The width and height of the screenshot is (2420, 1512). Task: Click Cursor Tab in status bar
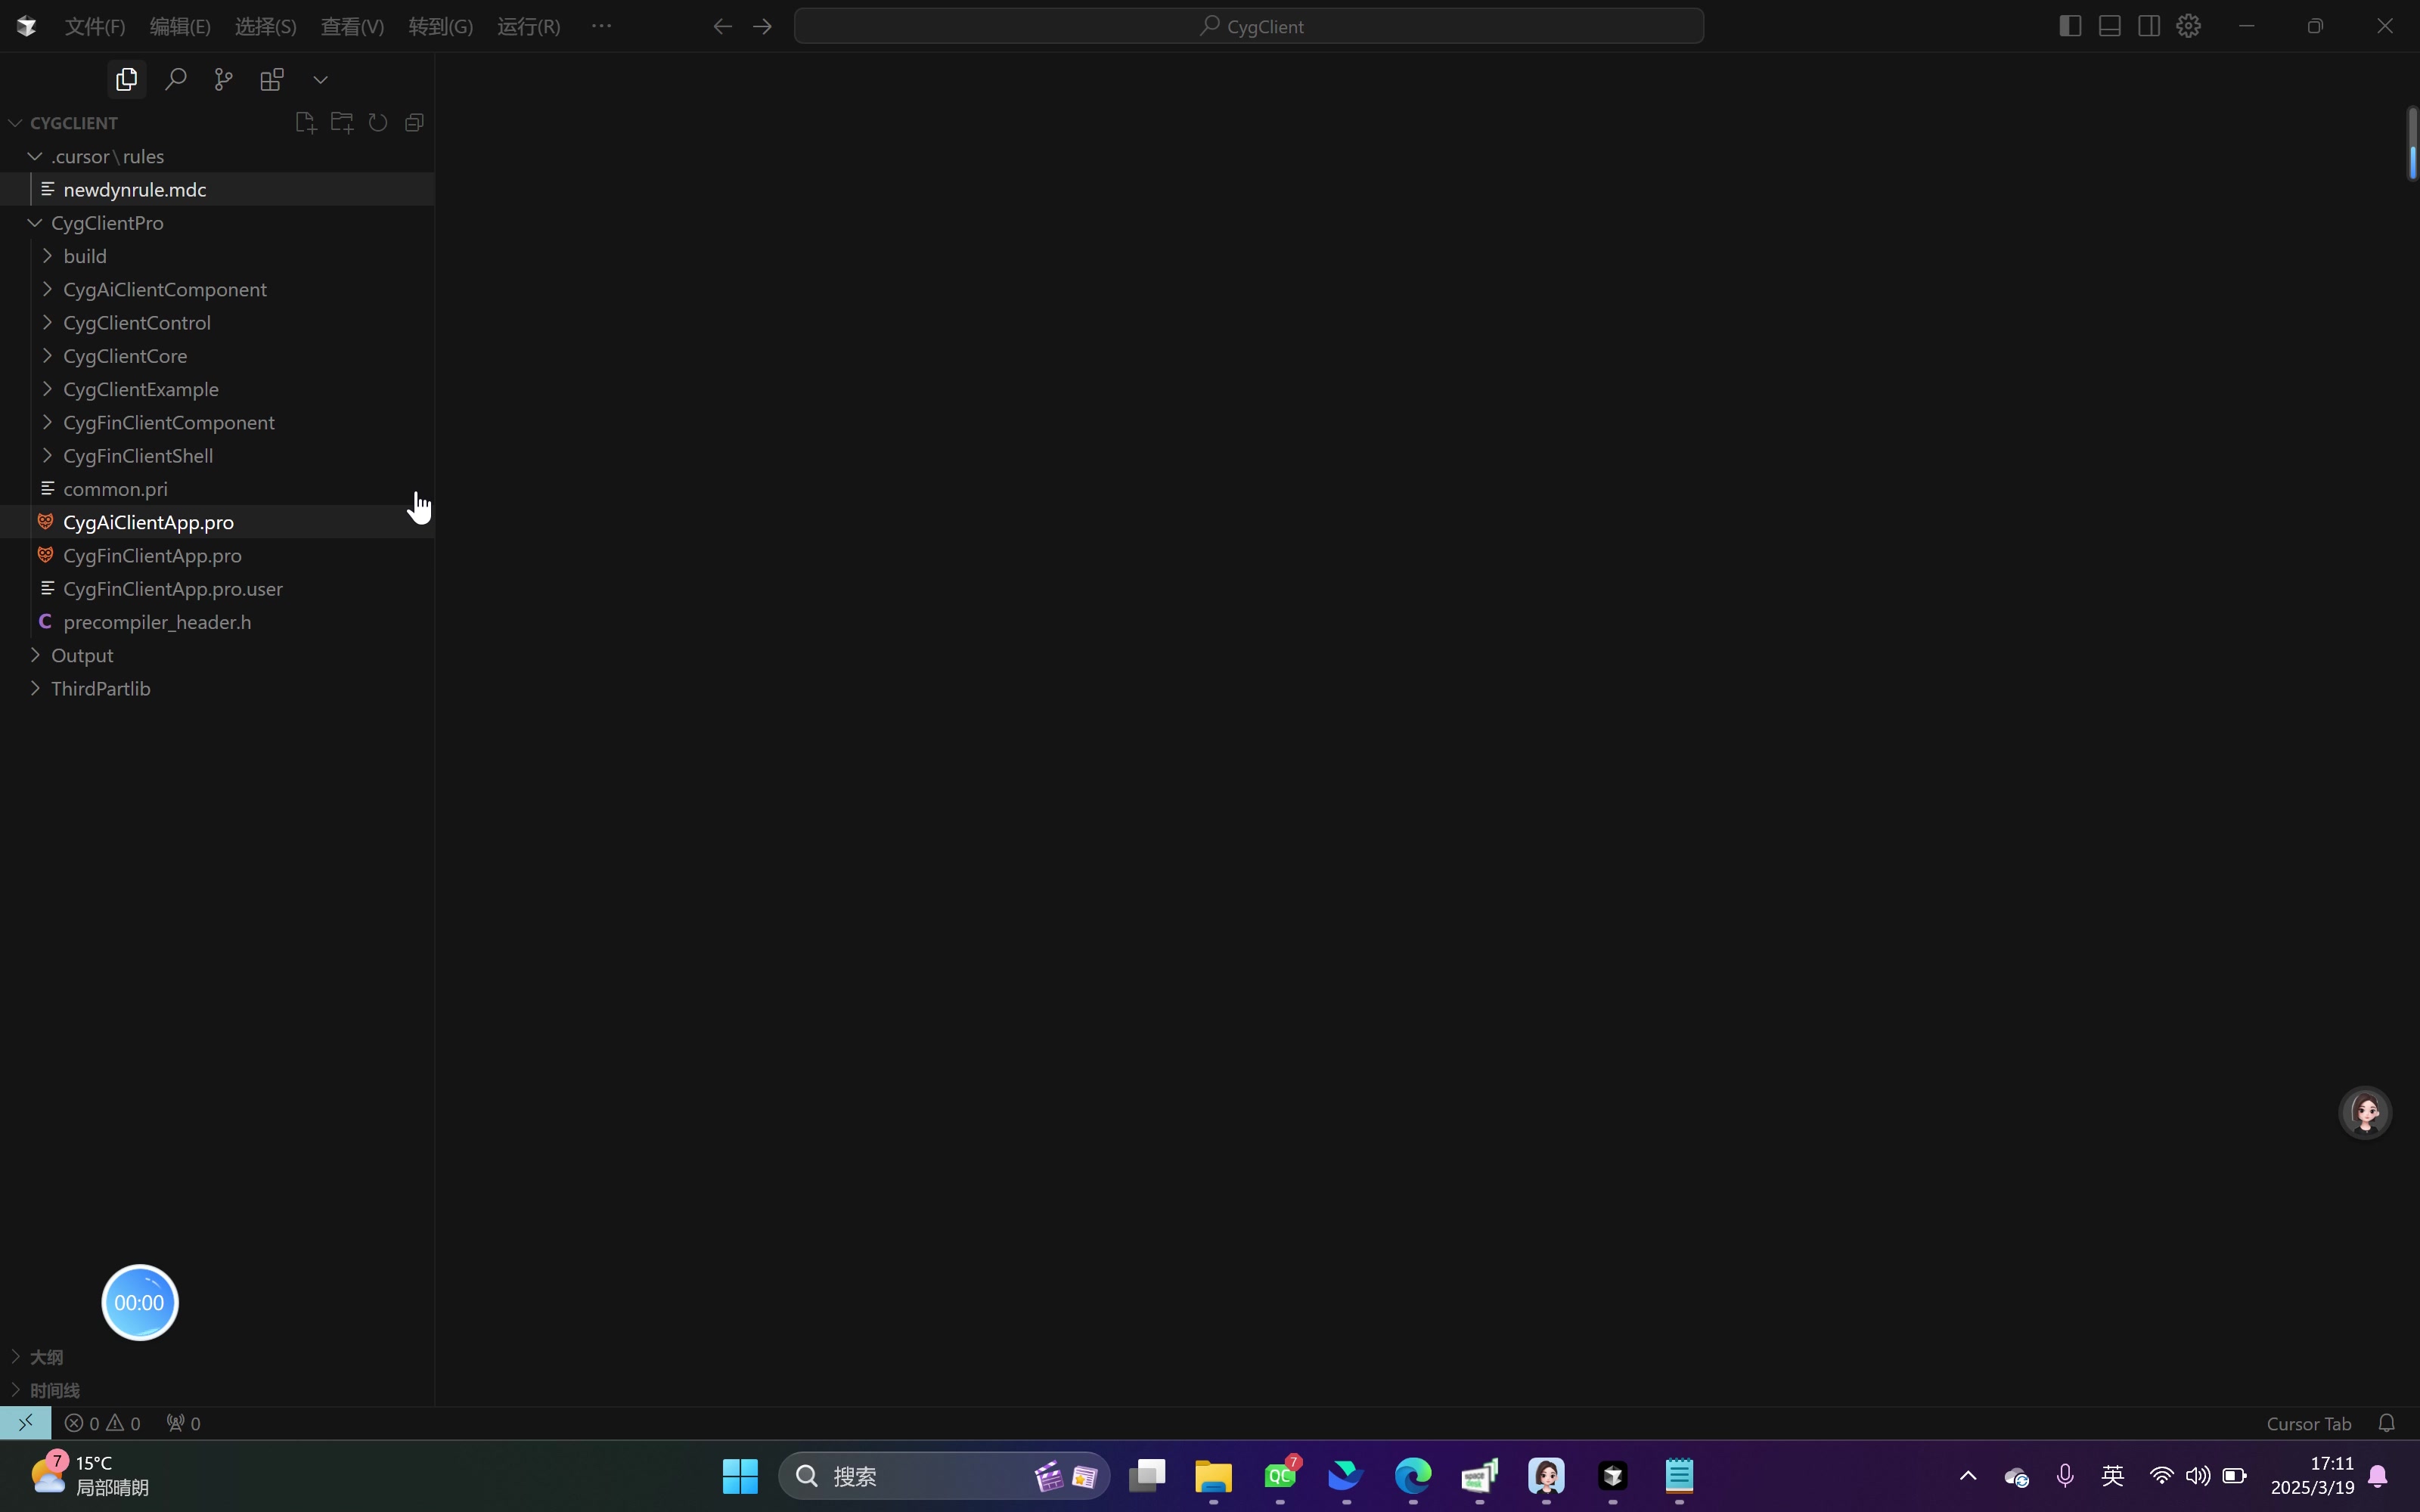(2308, 1423)
